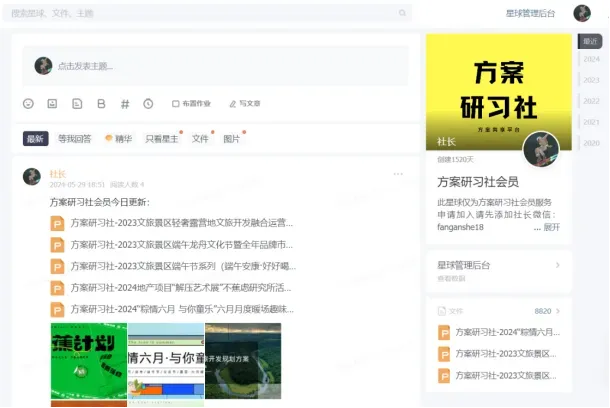This screenshot has width=610, height=408.
Task: Insert a hashtag topic with # icon
Action: [x=125, y=104]
